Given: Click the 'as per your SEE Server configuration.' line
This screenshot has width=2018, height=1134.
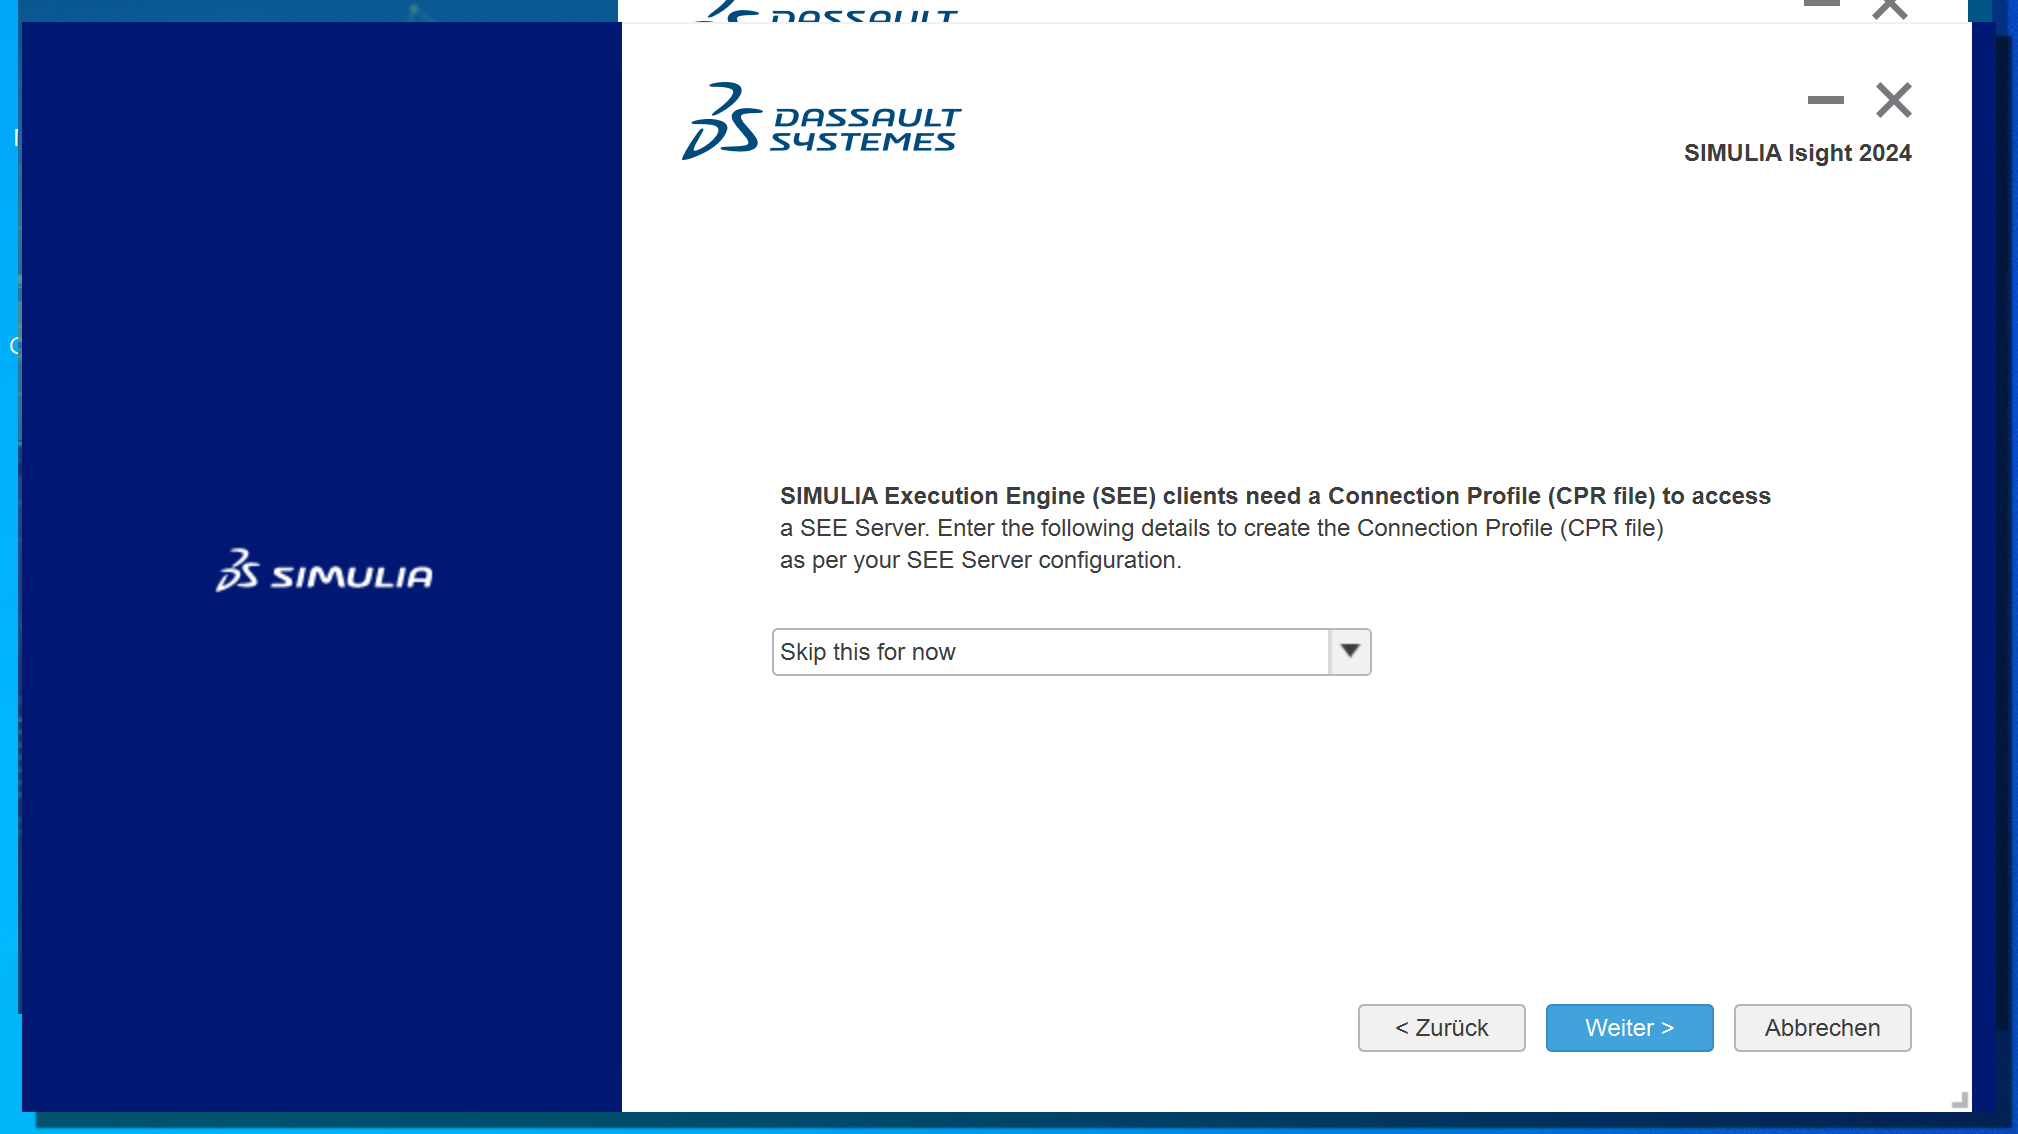Looking at the screenshot, I should click(980, 560).
